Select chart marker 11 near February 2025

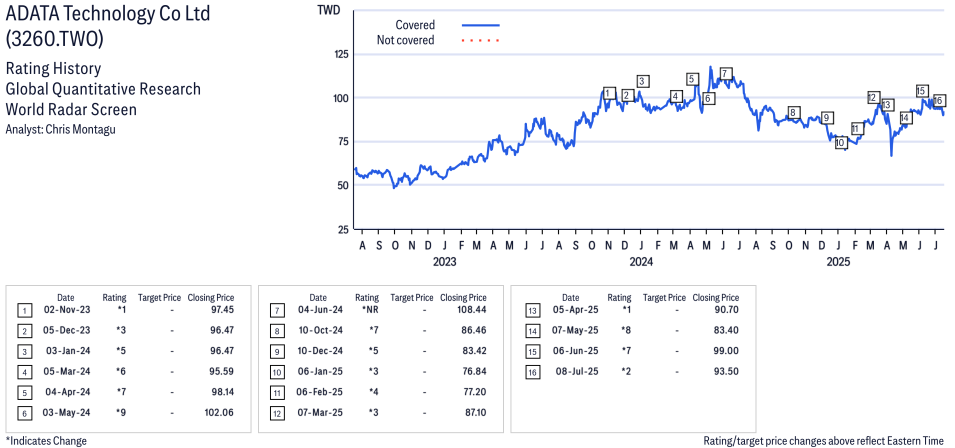pyautogui.click(x=857, y=128)
